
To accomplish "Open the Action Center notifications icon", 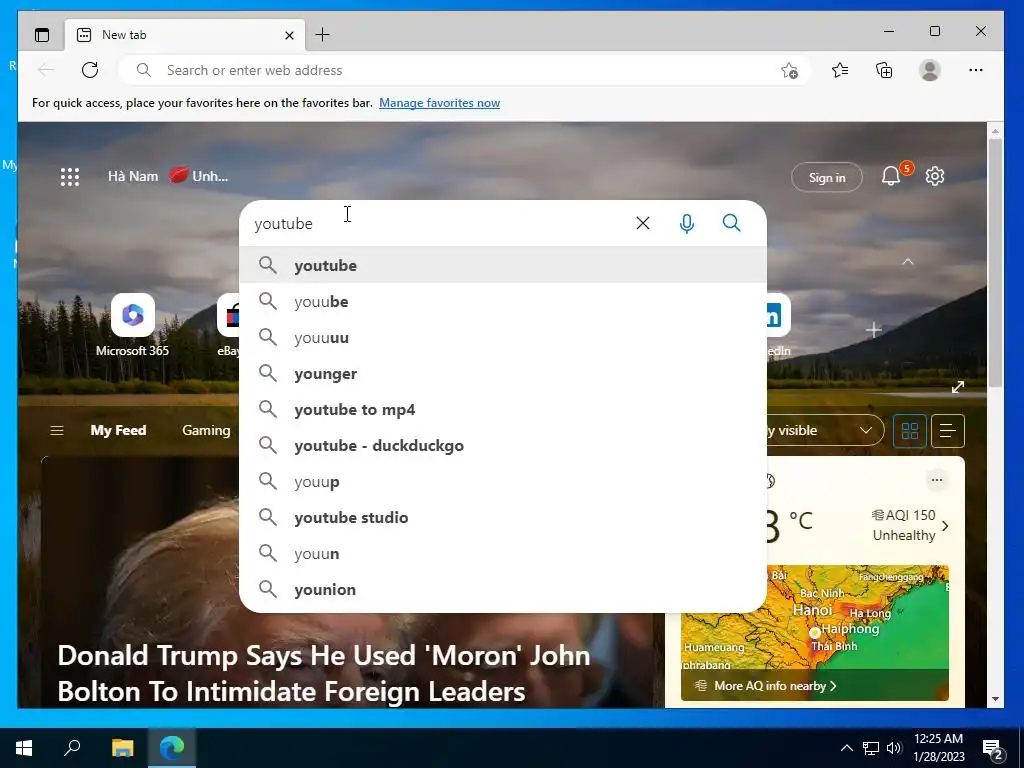I will click(993, 748).
